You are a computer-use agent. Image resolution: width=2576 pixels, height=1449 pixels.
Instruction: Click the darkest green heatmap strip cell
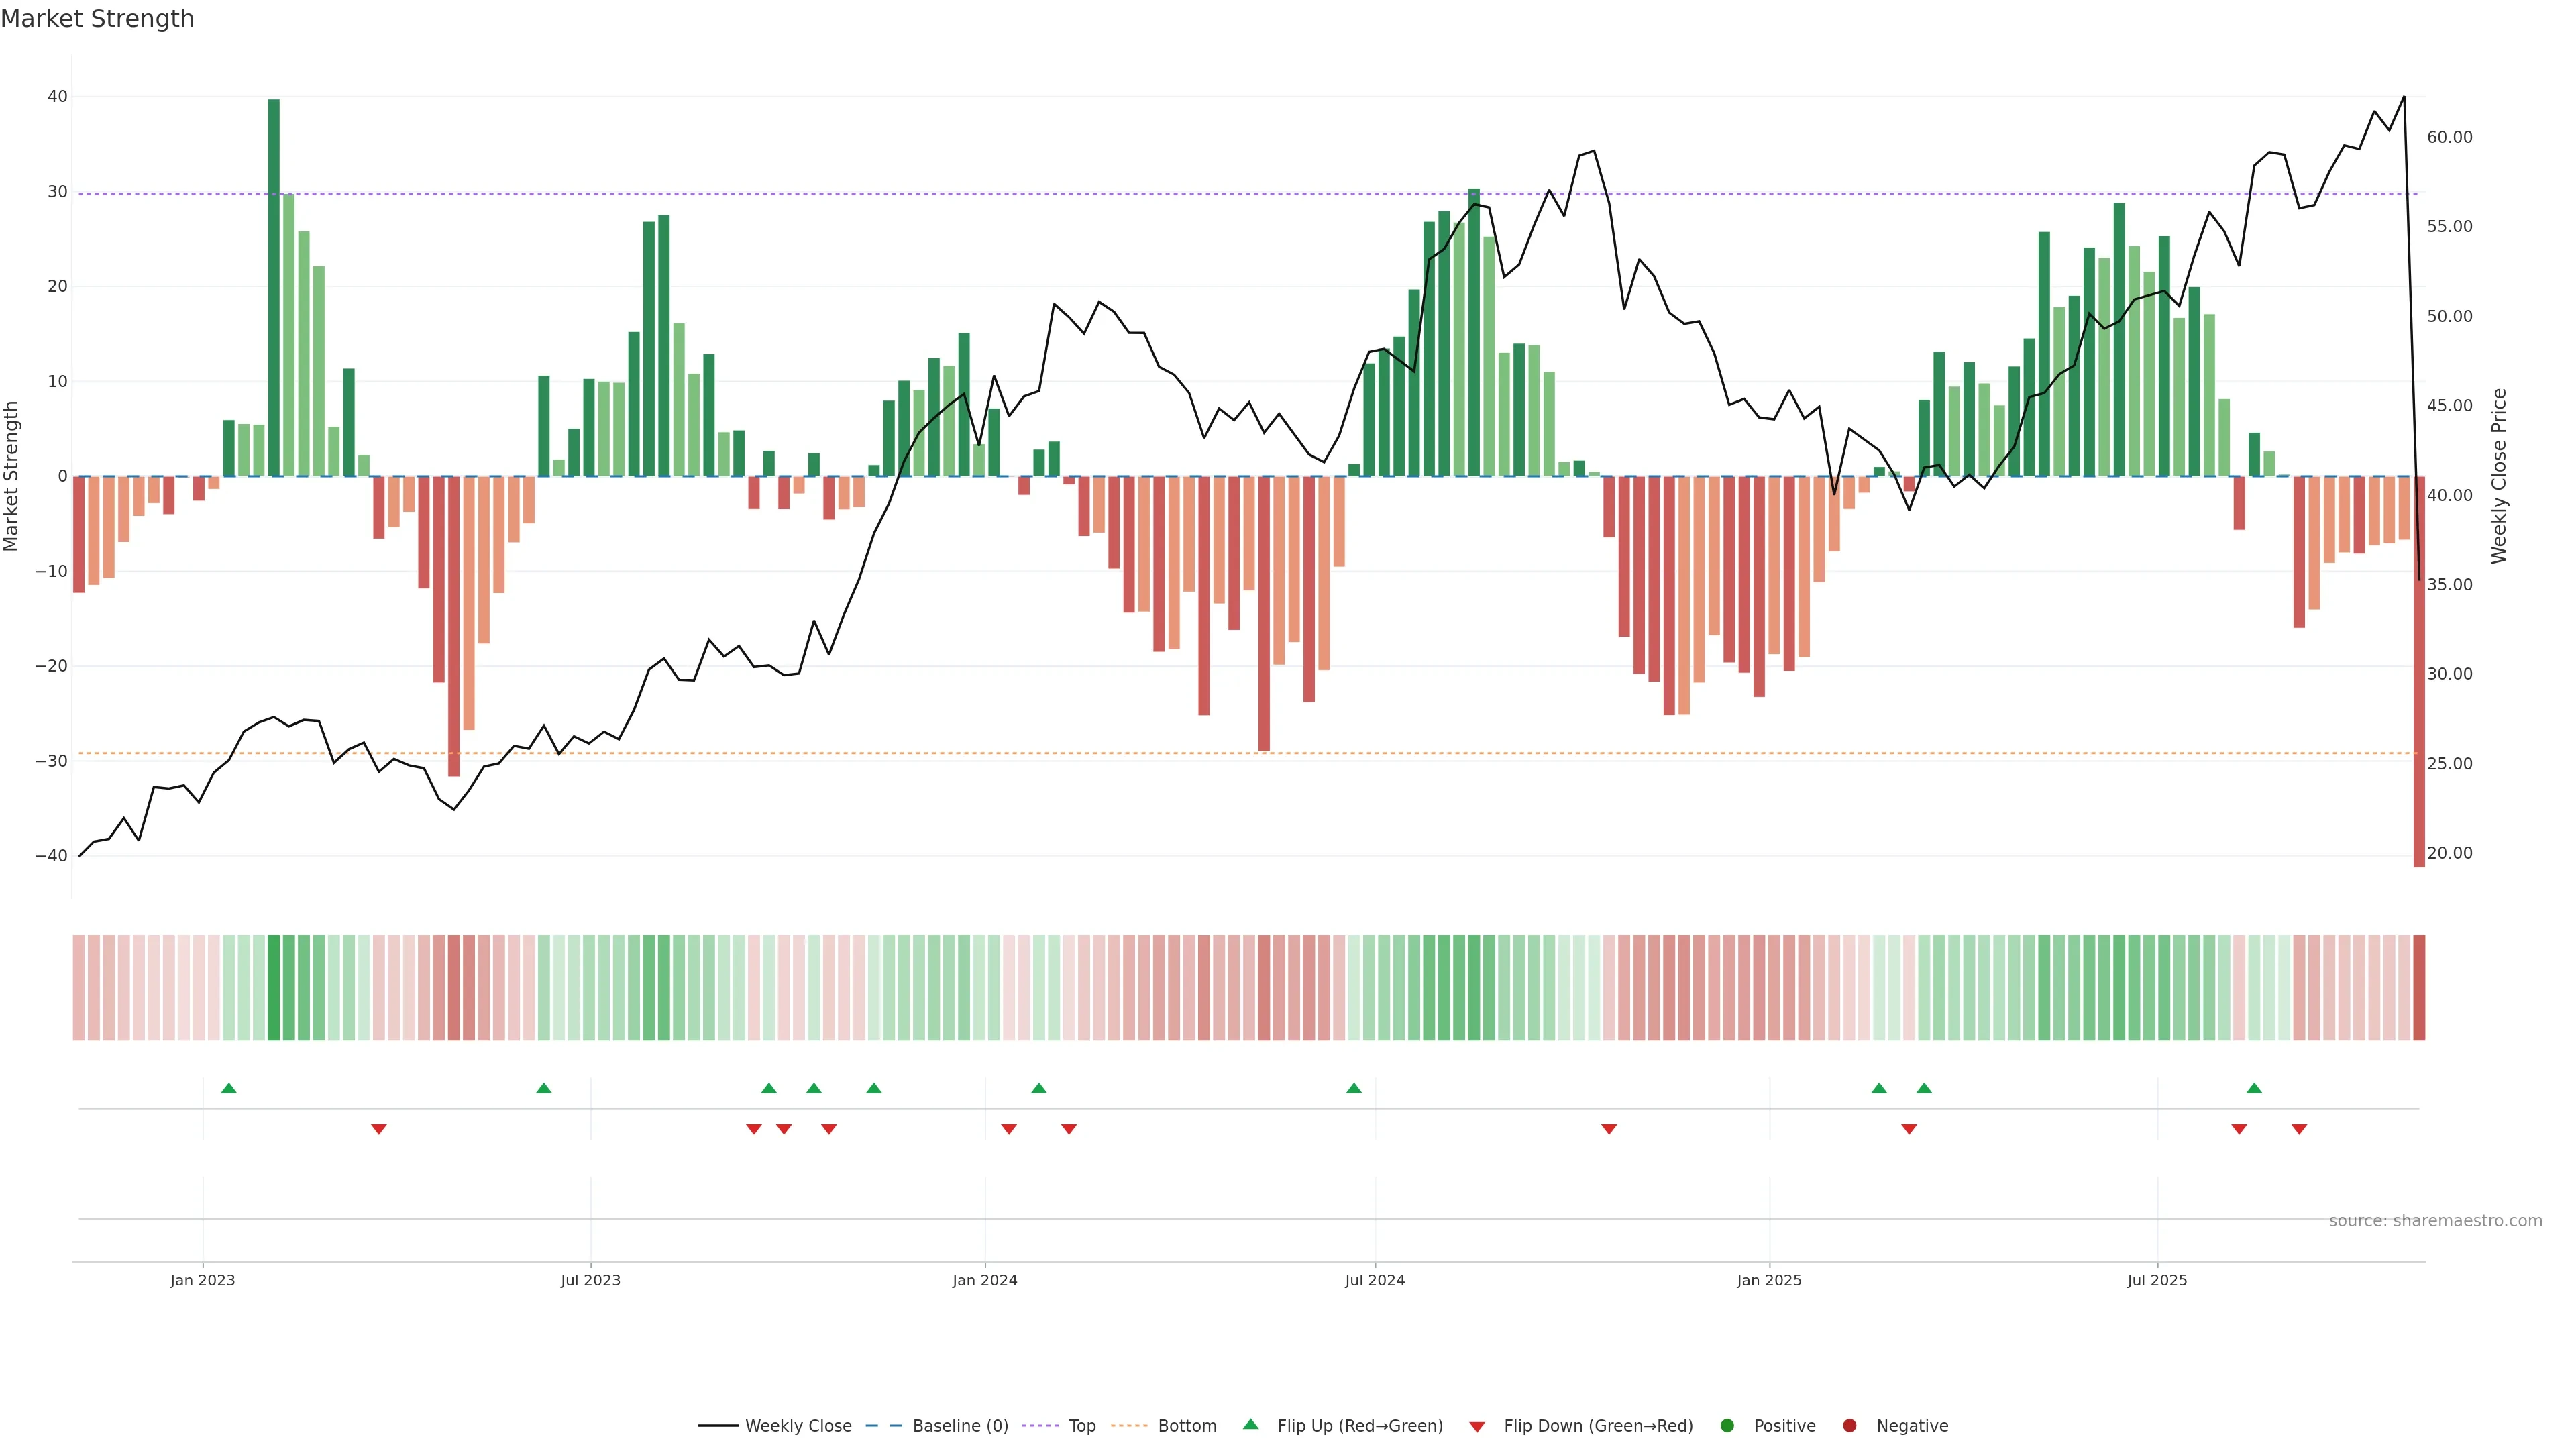tap(274, 988)
